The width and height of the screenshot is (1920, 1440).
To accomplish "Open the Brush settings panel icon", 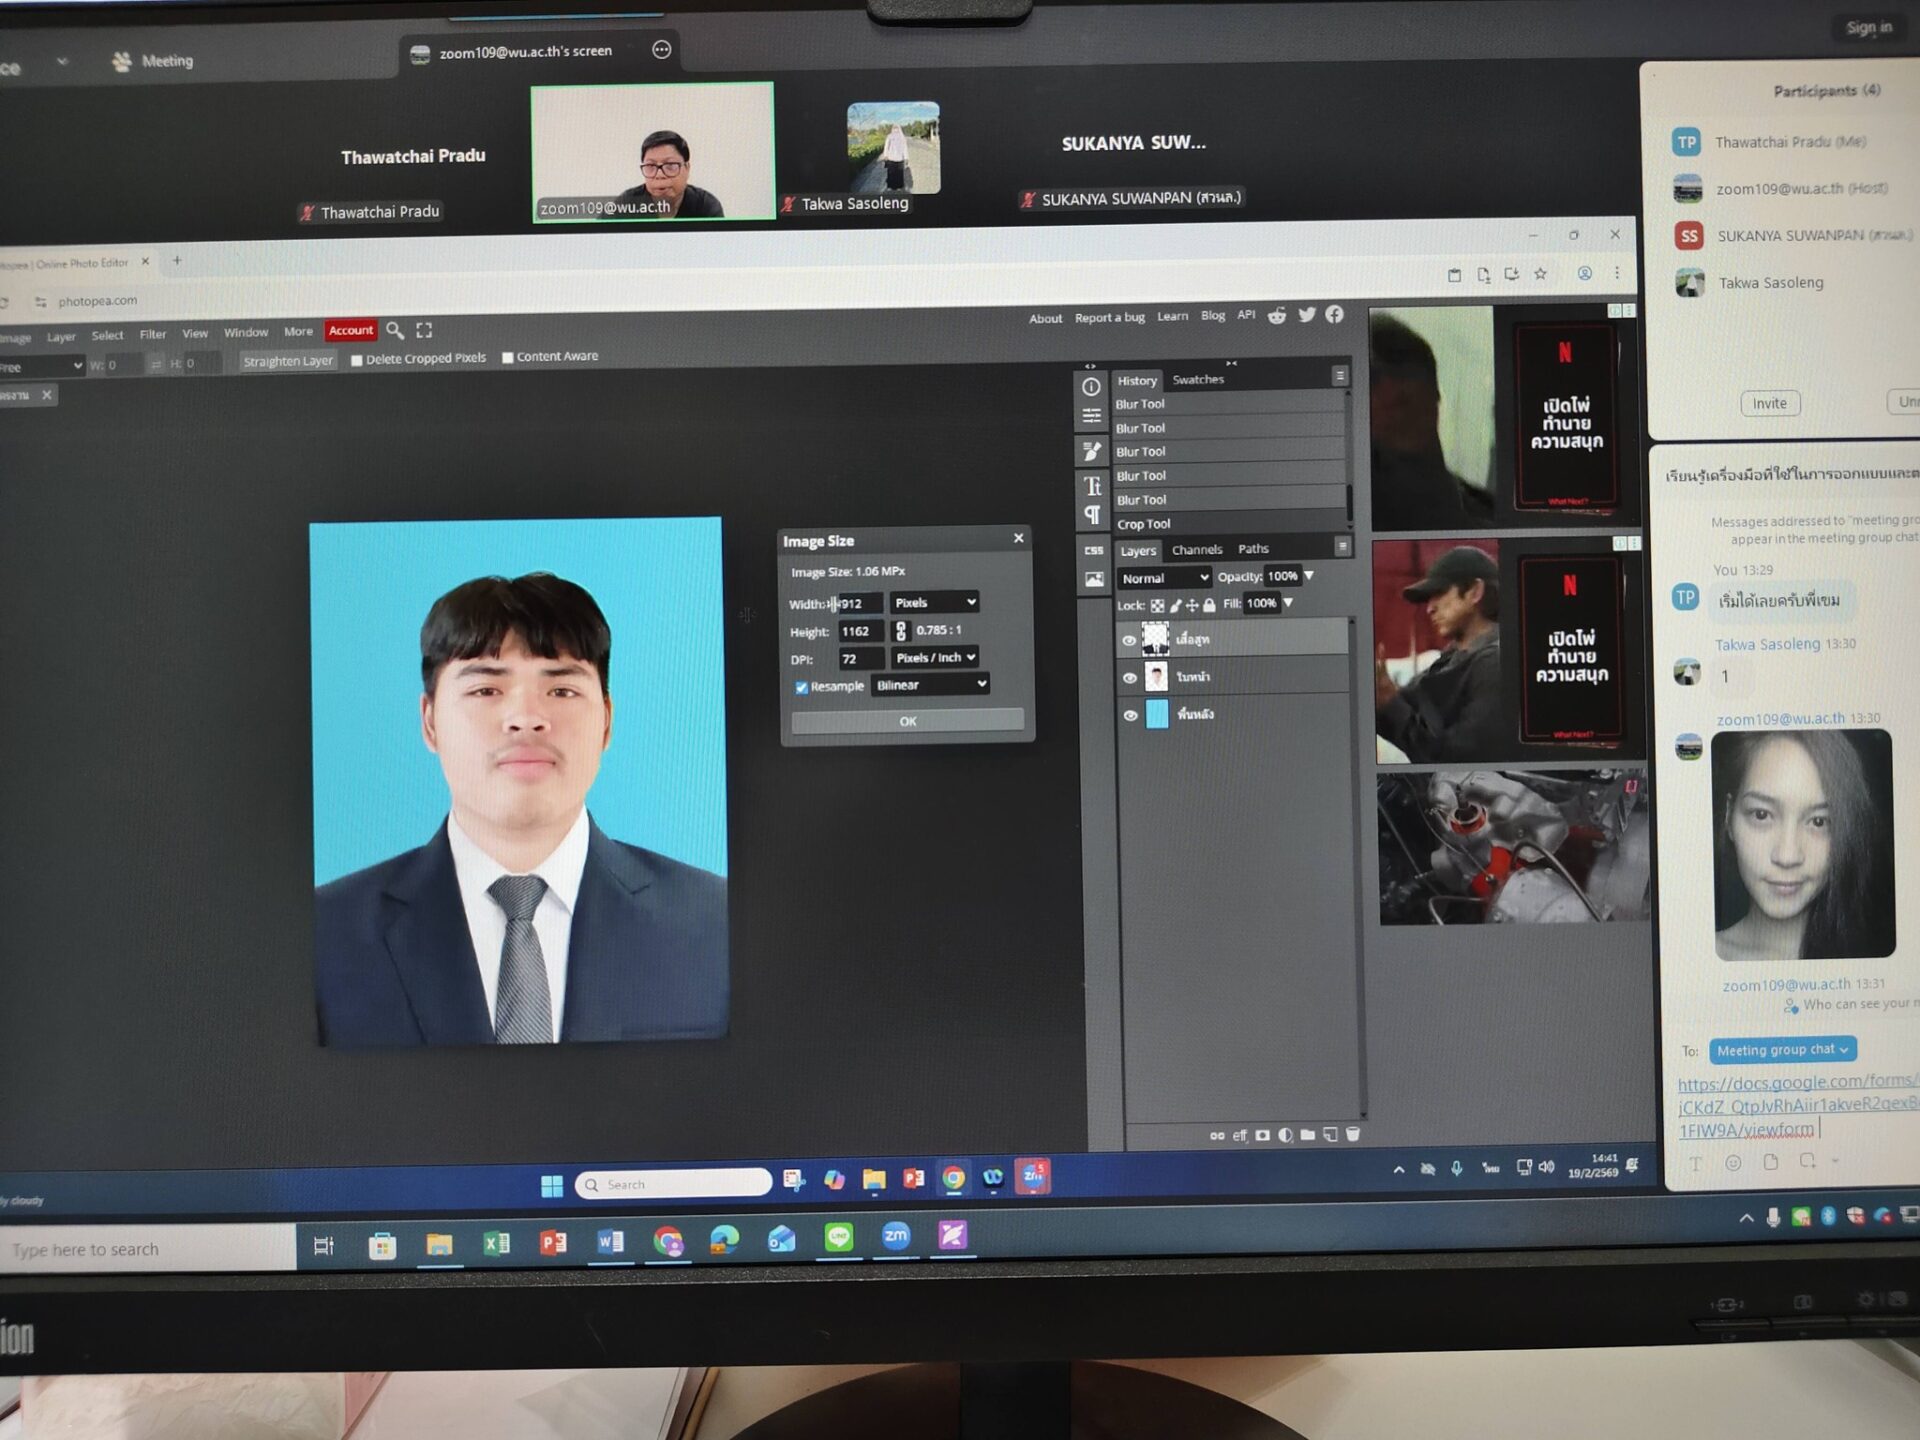I will (1092, 451).
